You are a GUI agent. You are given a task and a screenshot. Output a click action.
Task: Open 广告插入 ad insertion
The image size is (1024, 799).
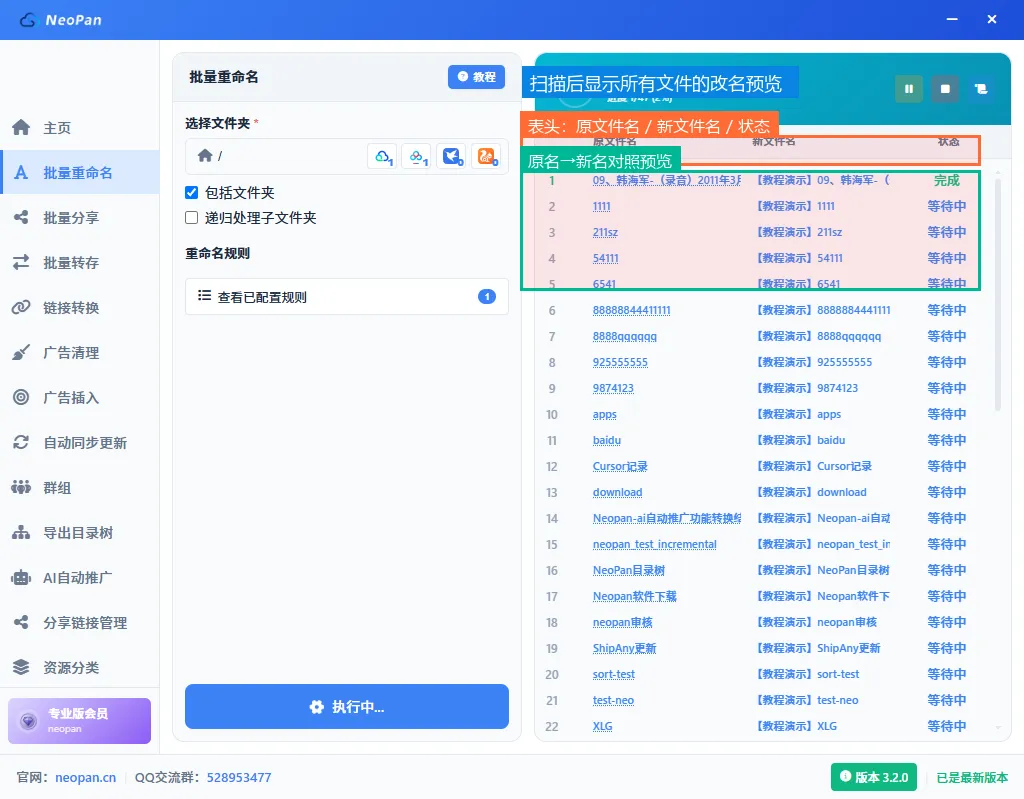click(x=80, y=397)
